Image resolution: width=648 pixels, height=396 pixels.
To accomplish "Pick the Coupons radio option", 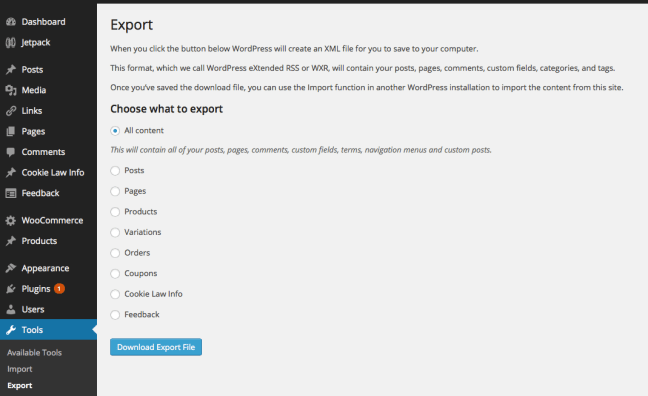I will (115, 274).
